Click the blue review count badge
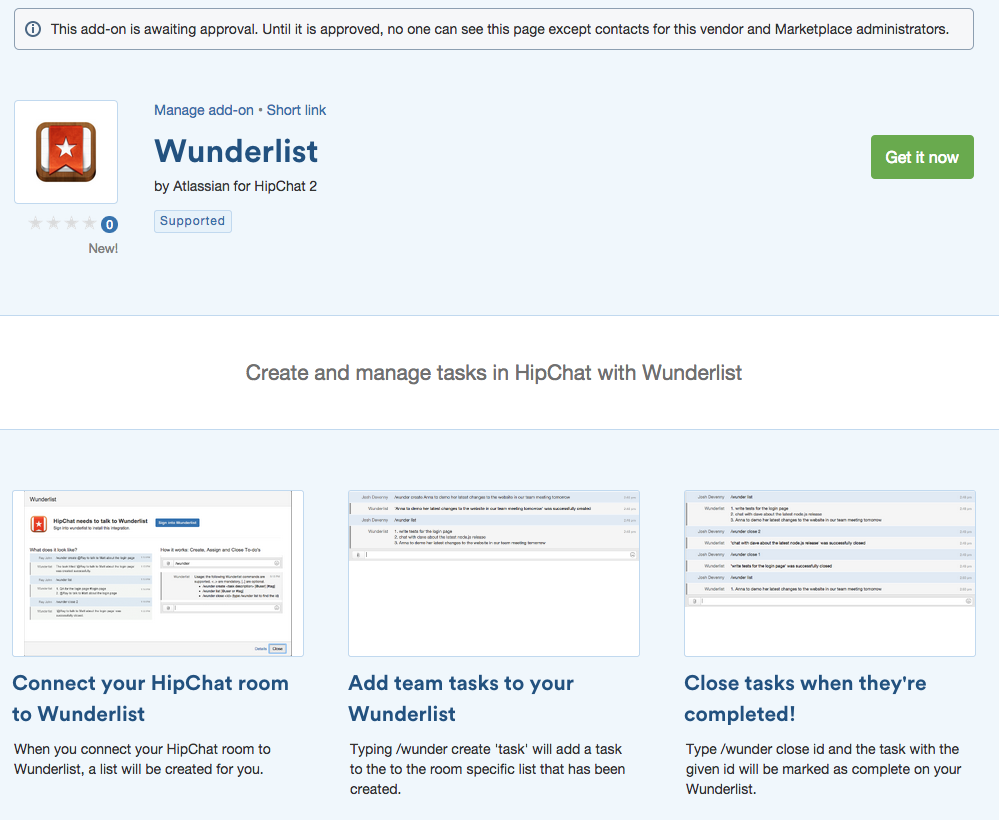The image size is (999, 820). (x=109, y=225)
